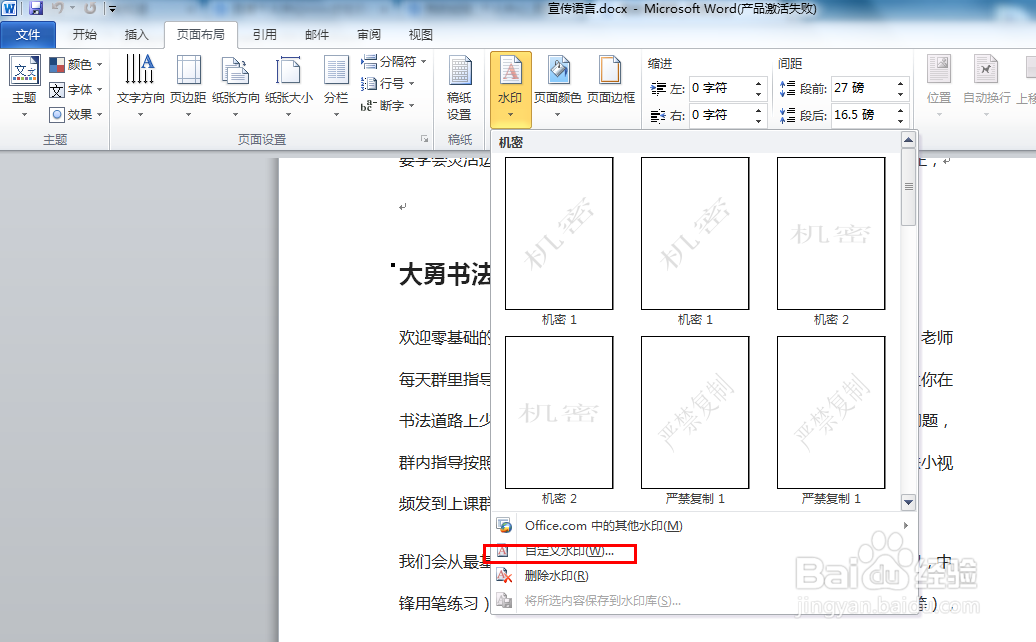
Task: Open the 审阅 (Review) ribbon tab
Action: click(x=368, y=33)
